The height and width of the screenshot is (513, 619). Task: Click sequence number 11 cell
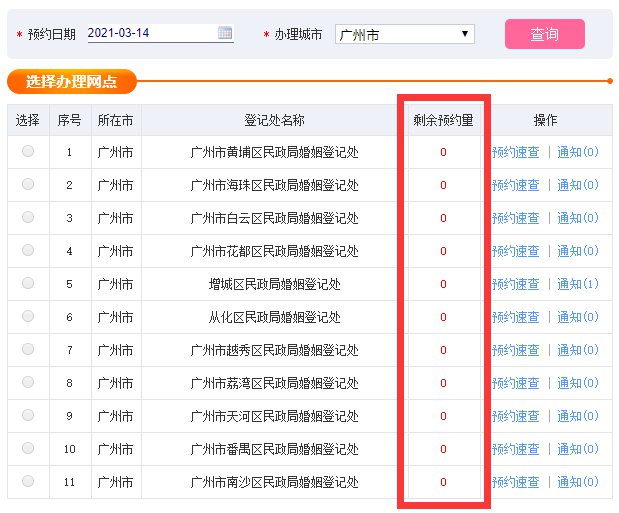click(69, 482)
